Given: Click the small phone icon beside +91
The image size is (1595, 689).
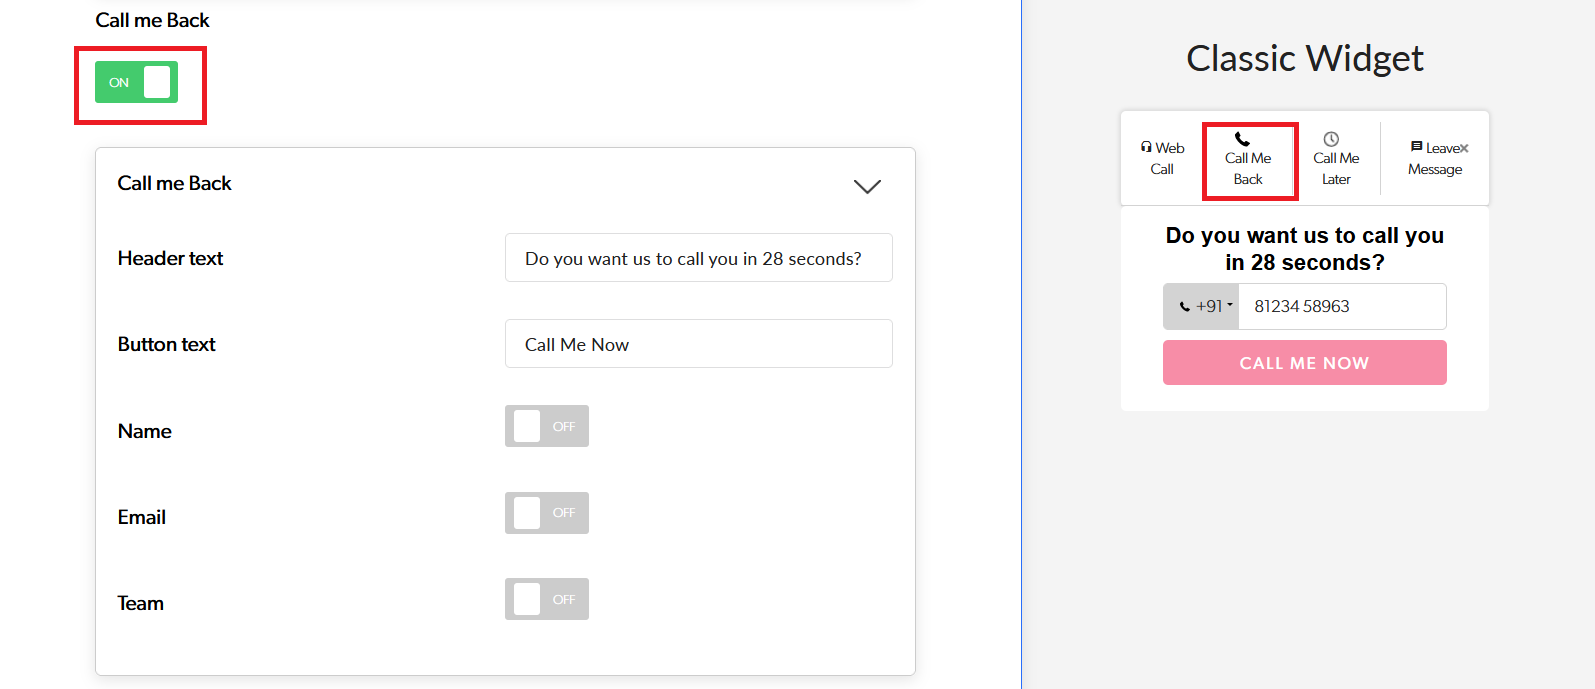Looking at the screenshot, I should coord(1185,307).
